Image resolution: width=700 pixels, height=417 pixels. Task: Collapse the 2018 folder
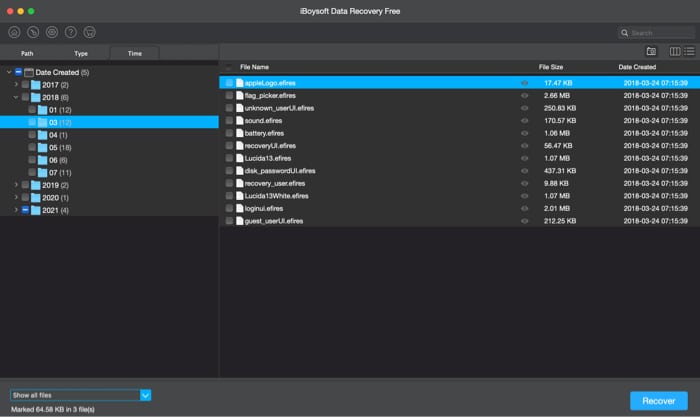coord(16,97)
